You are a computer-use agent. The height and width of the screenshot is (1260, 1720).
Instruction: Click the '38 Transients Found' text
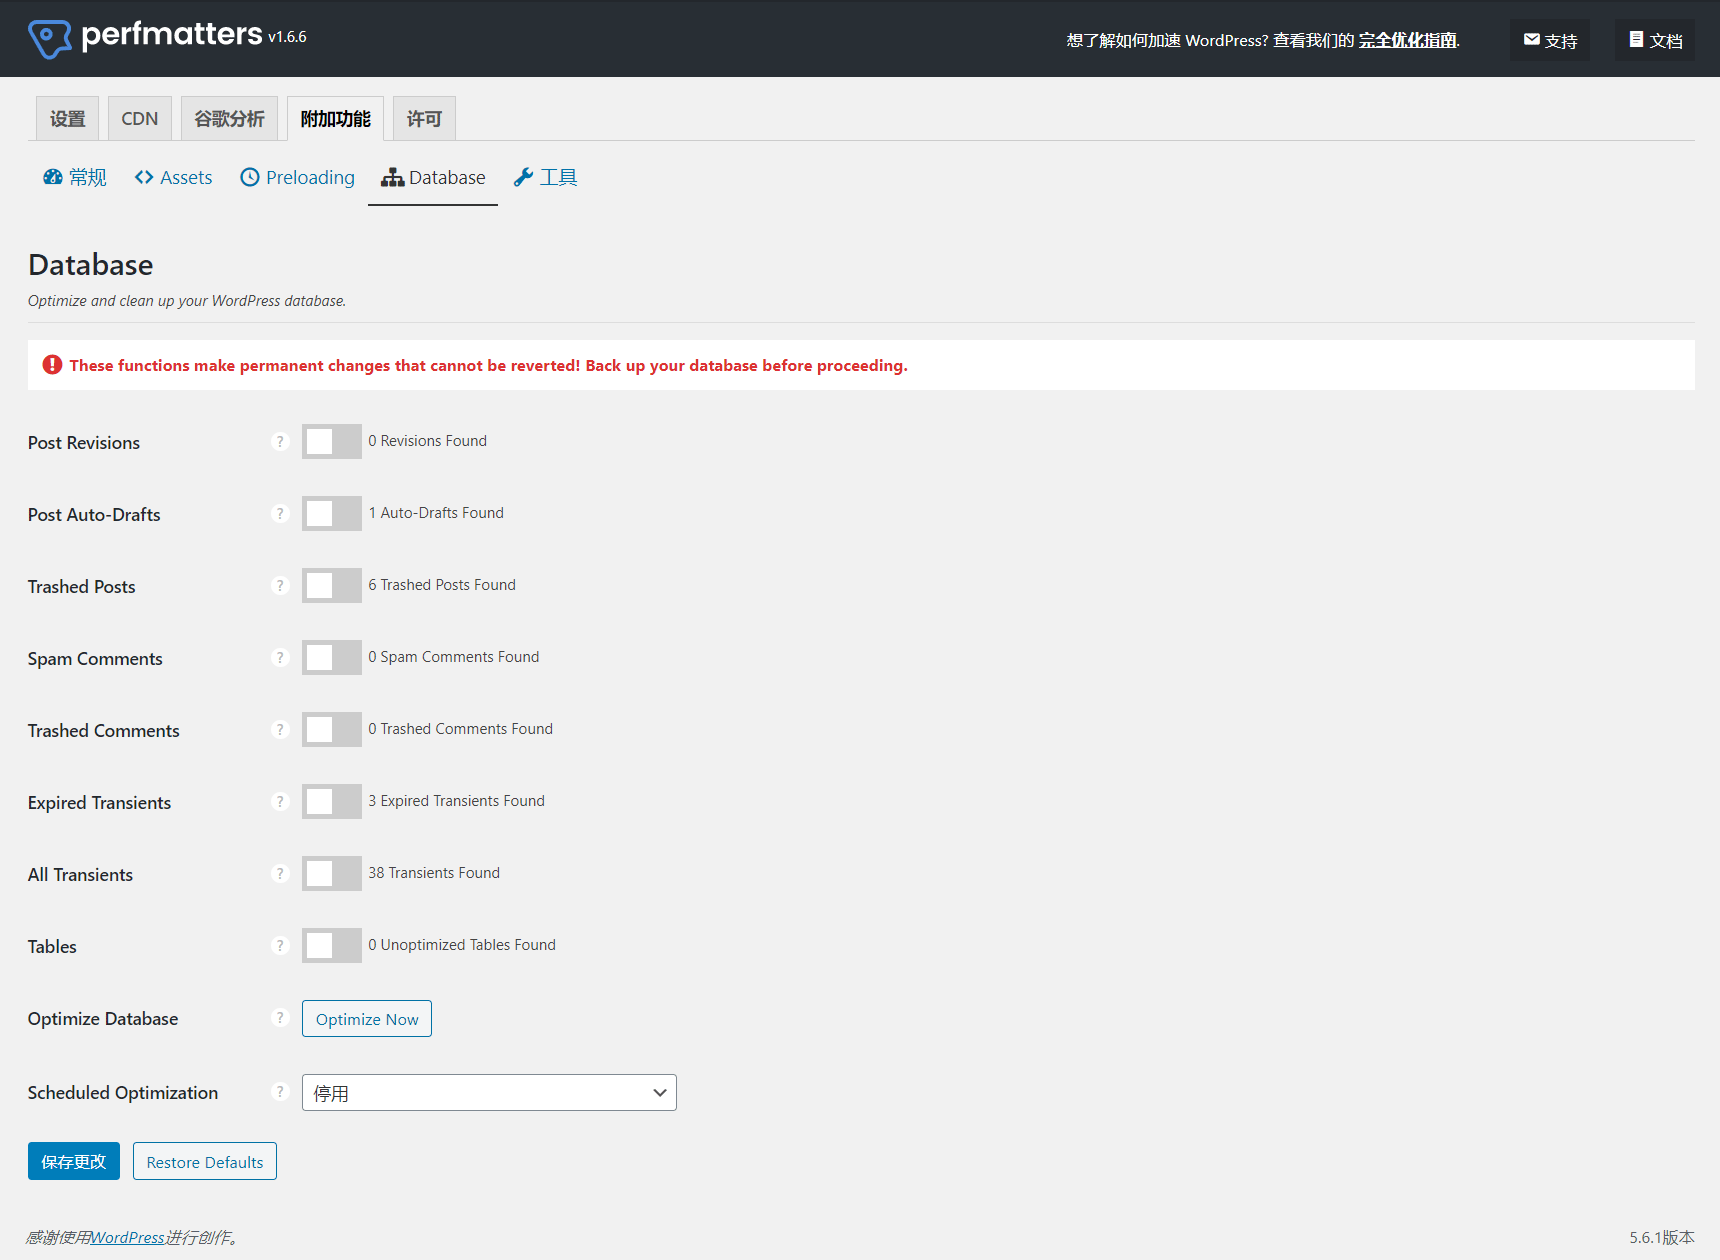(x=434, y=873)
